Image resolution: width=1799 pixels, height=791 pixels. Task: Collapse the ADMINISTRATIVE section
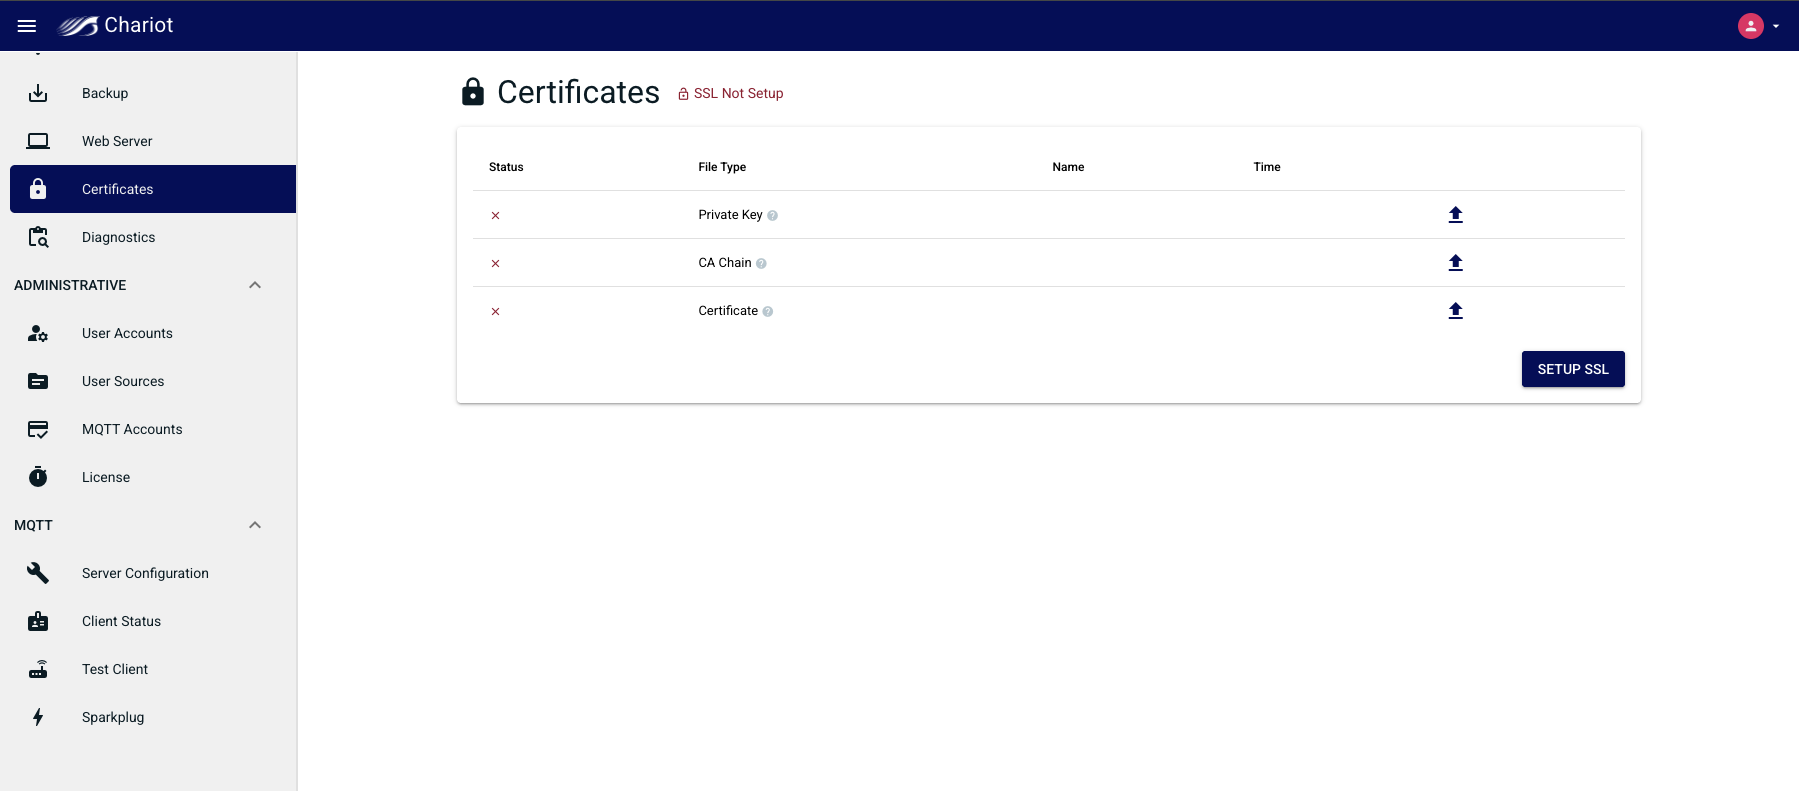(255, 285)
